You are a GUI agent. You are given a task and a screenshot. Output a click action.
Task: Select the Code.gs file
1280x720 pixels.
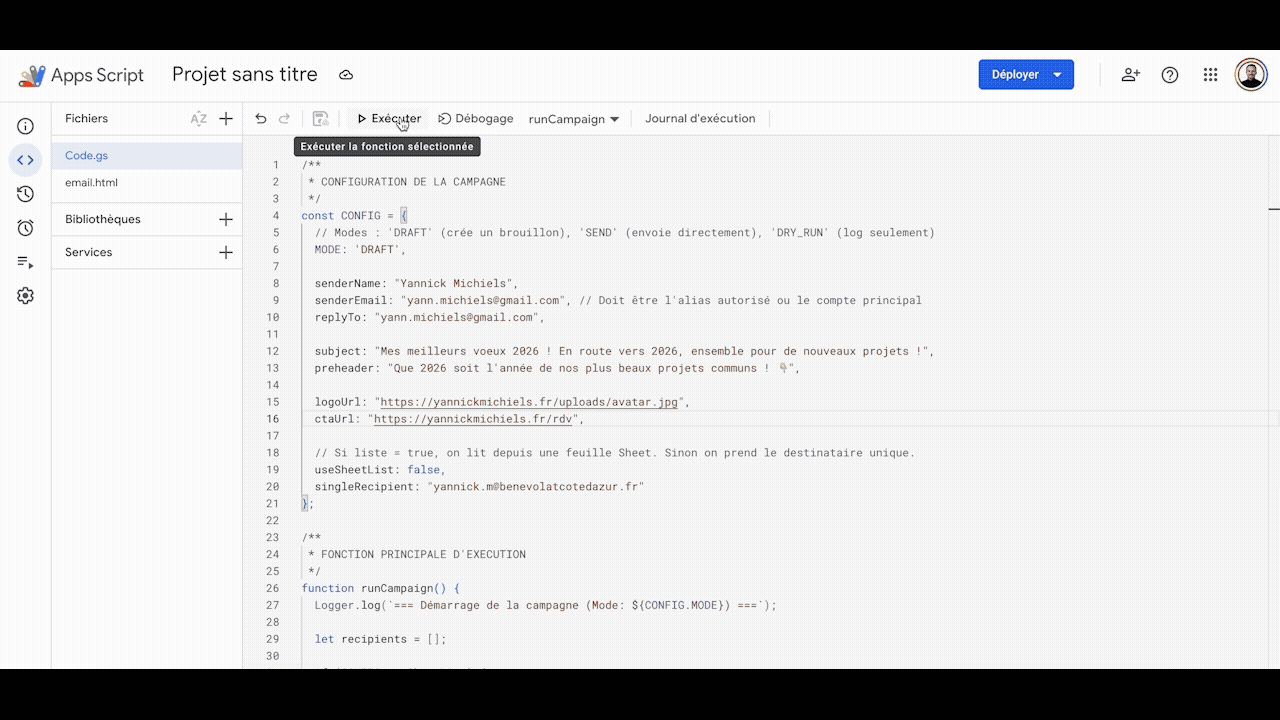click(87, 155)
